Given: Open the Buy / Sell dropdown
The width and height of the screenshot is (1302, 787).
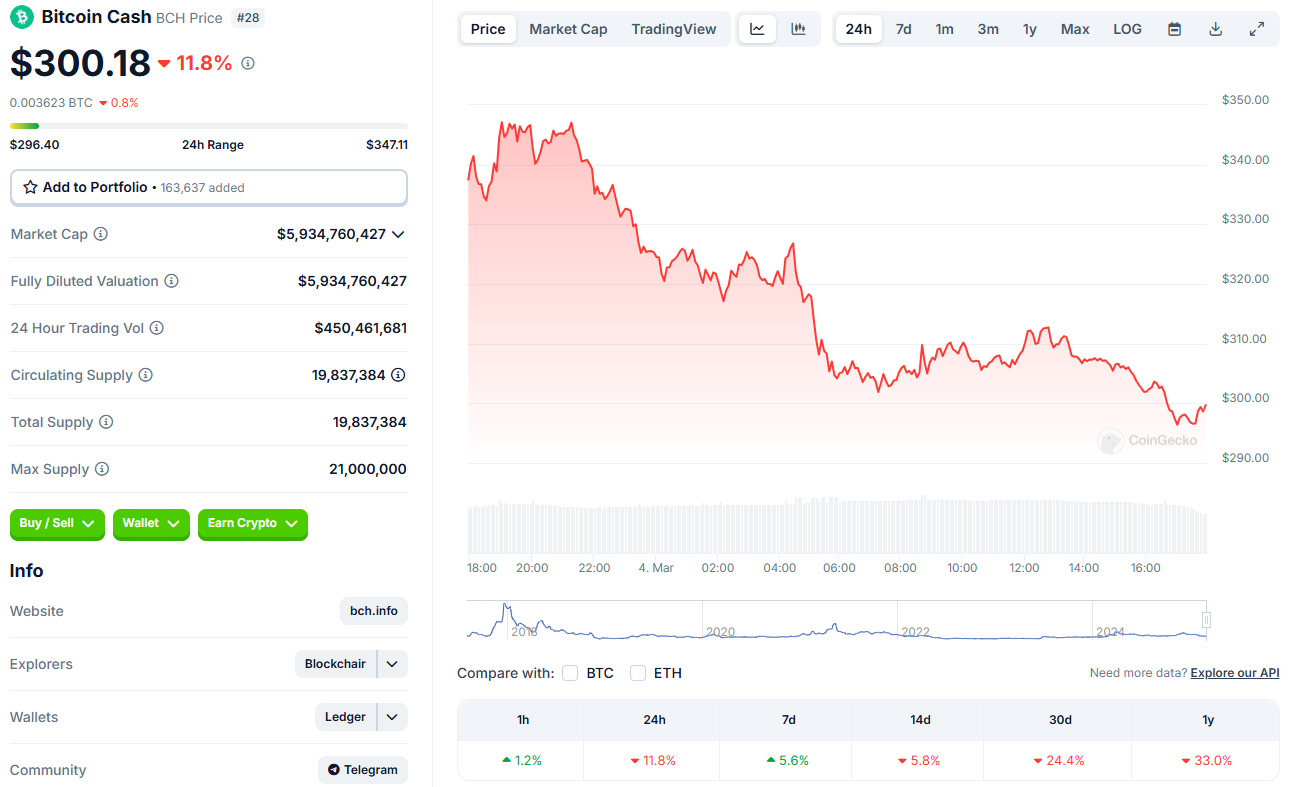Looking at the screenshot, I should click(x=57, y=524).
